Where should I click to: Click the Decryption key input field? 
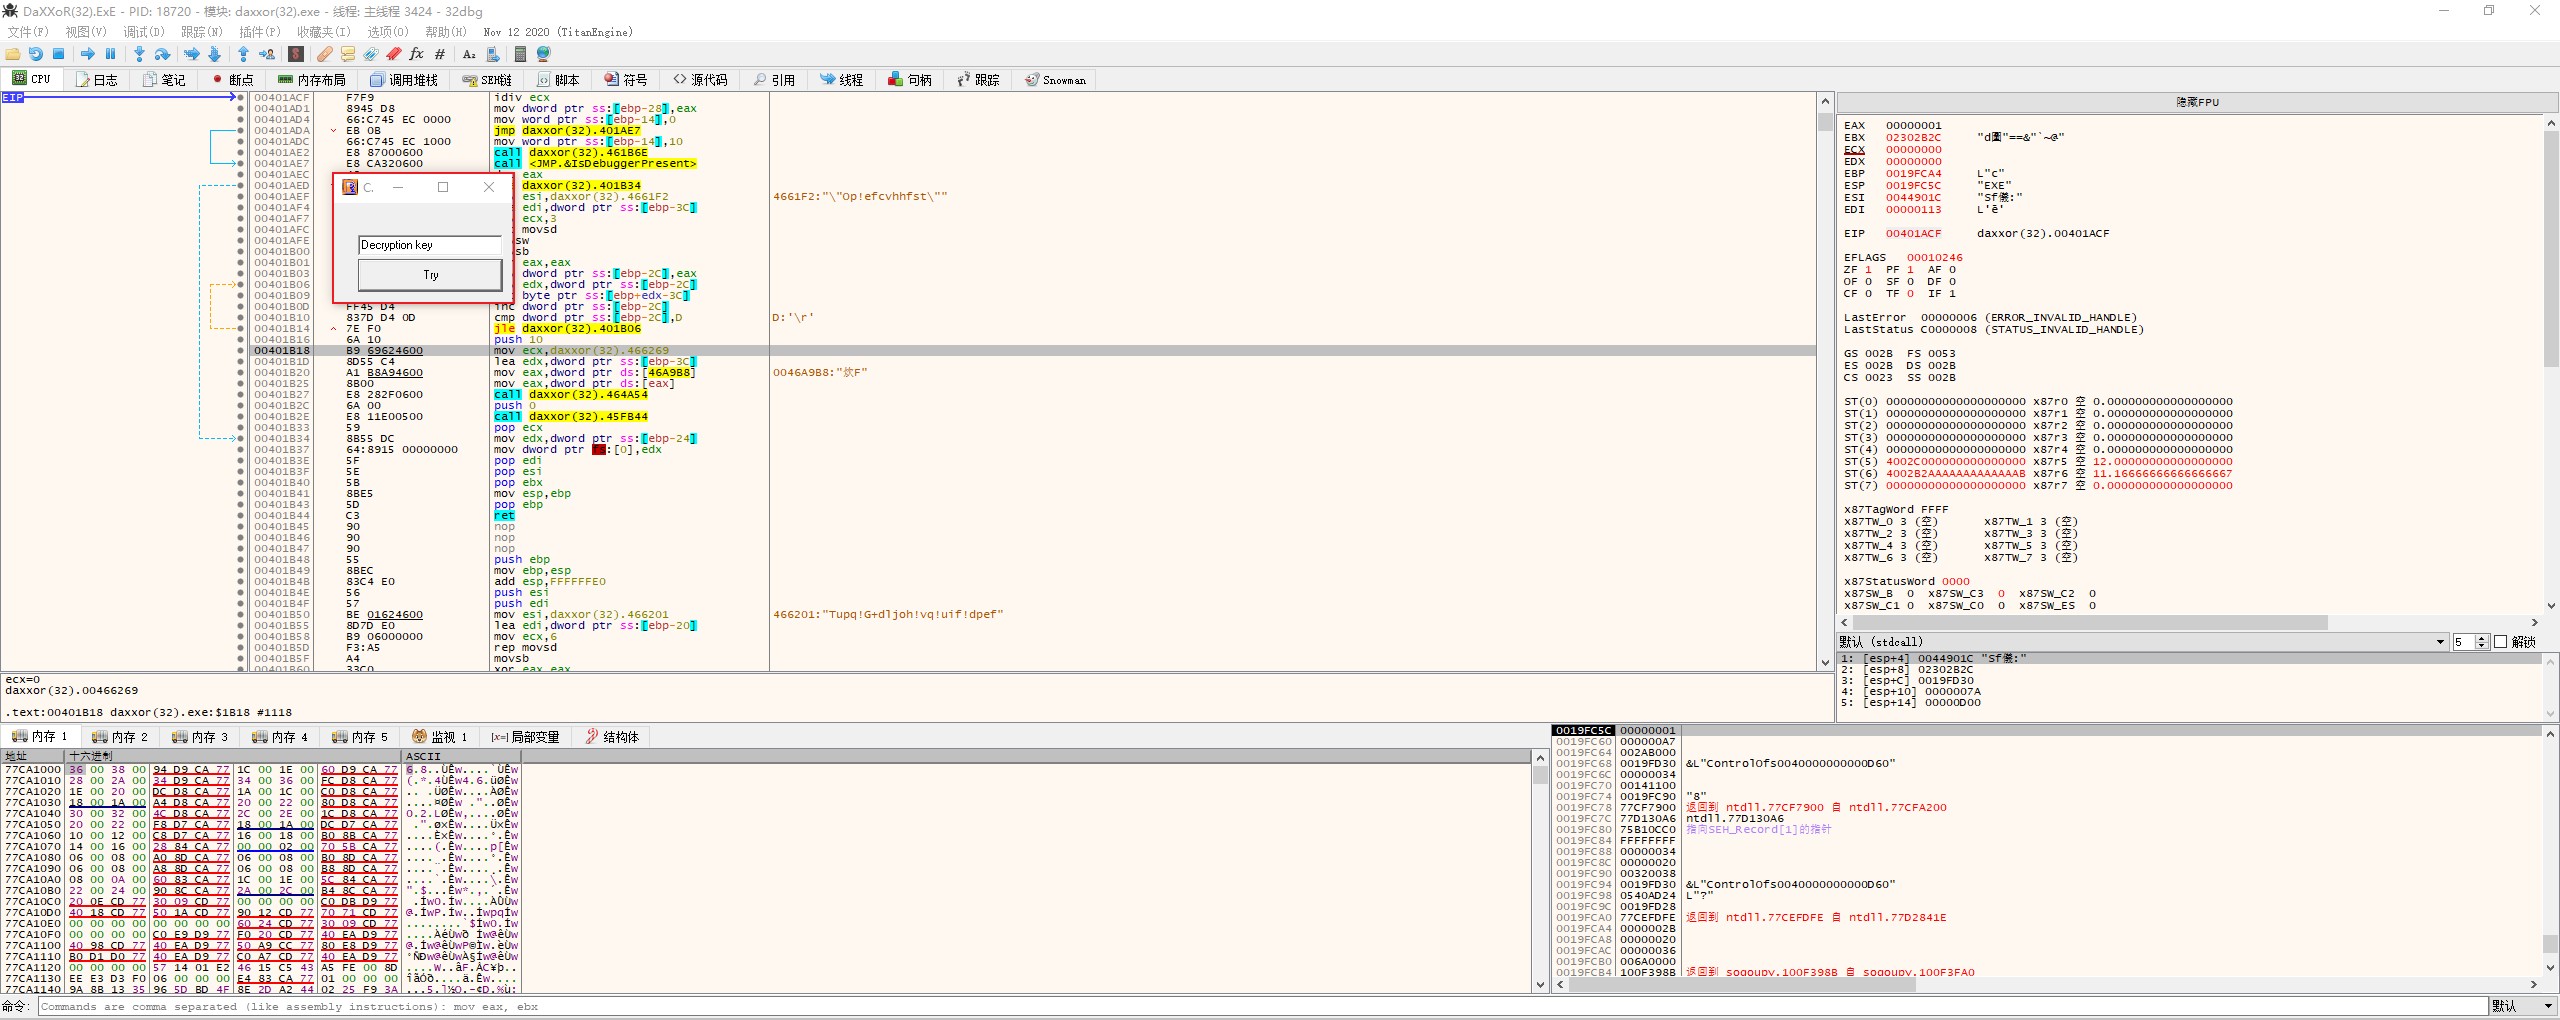[x=430, y=245]
